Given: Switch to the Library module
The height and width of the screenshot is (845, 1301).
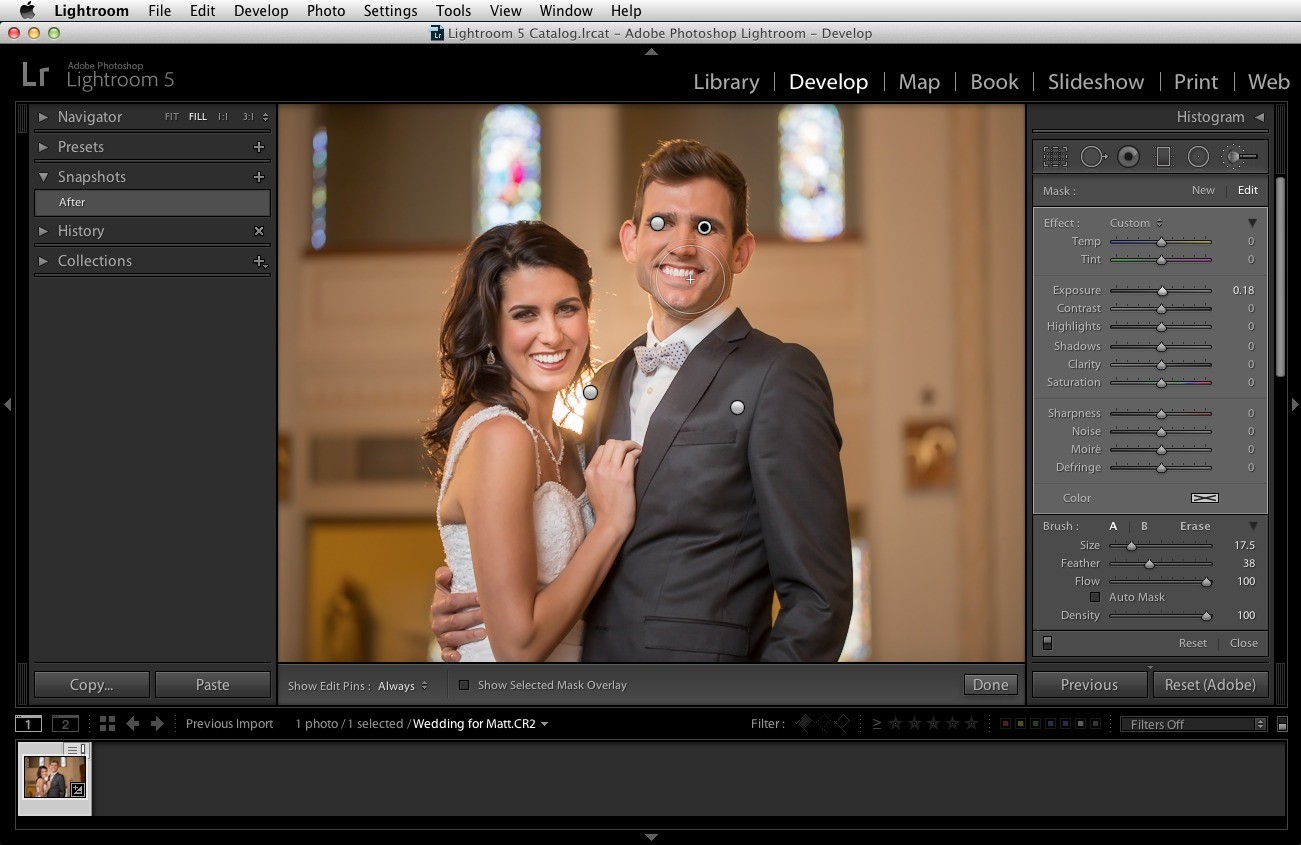Looking at the screenshot, I should coord(726,82).
